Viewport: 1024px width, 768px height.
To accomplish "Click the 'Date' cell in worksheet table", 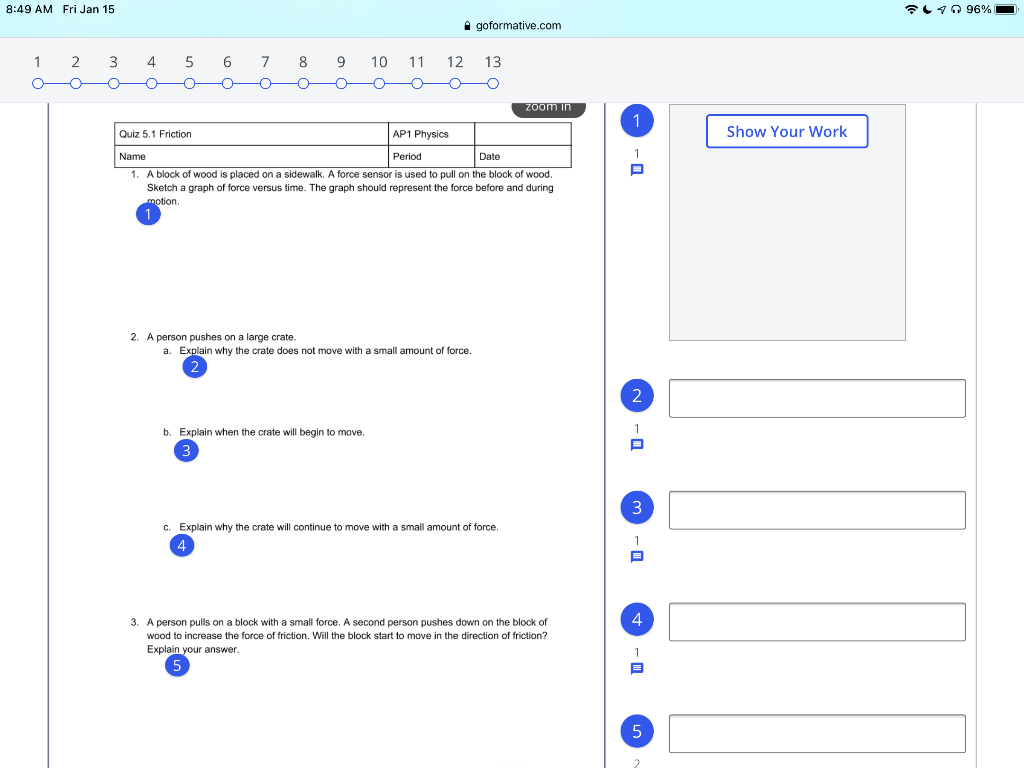I will pyautogui.click(x=522, y=156).
